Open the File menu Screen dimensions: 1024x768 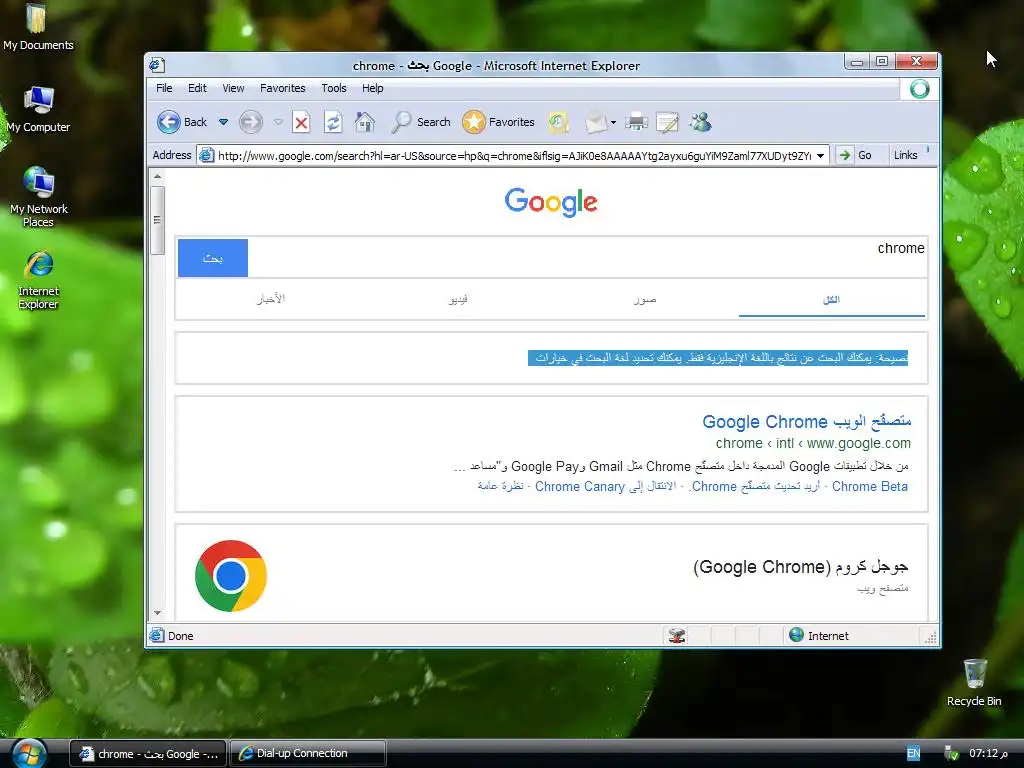point(164,88)
